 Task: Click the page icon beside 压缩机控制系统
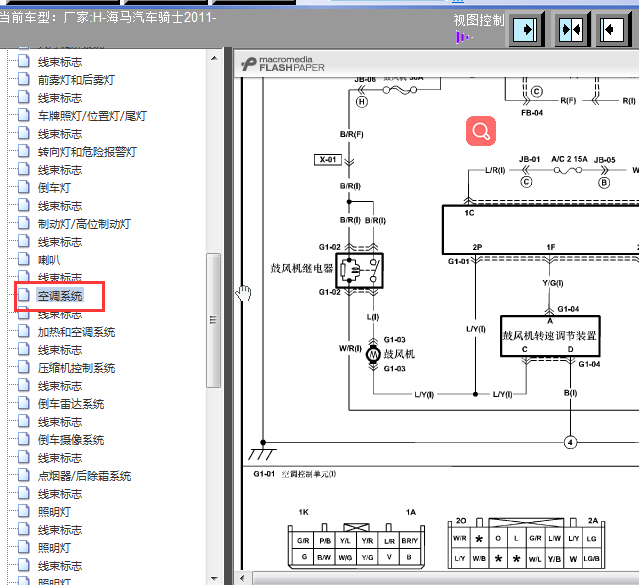[24, 366]
